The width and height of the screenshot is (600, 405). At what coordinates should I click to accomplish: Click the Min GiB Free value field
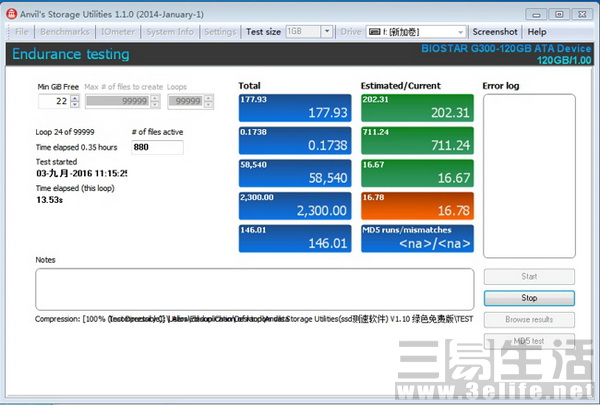tap(54, 101)
